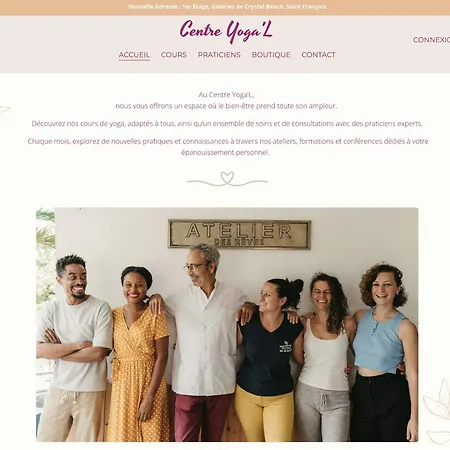Open the team group photo

coord(227,325)
